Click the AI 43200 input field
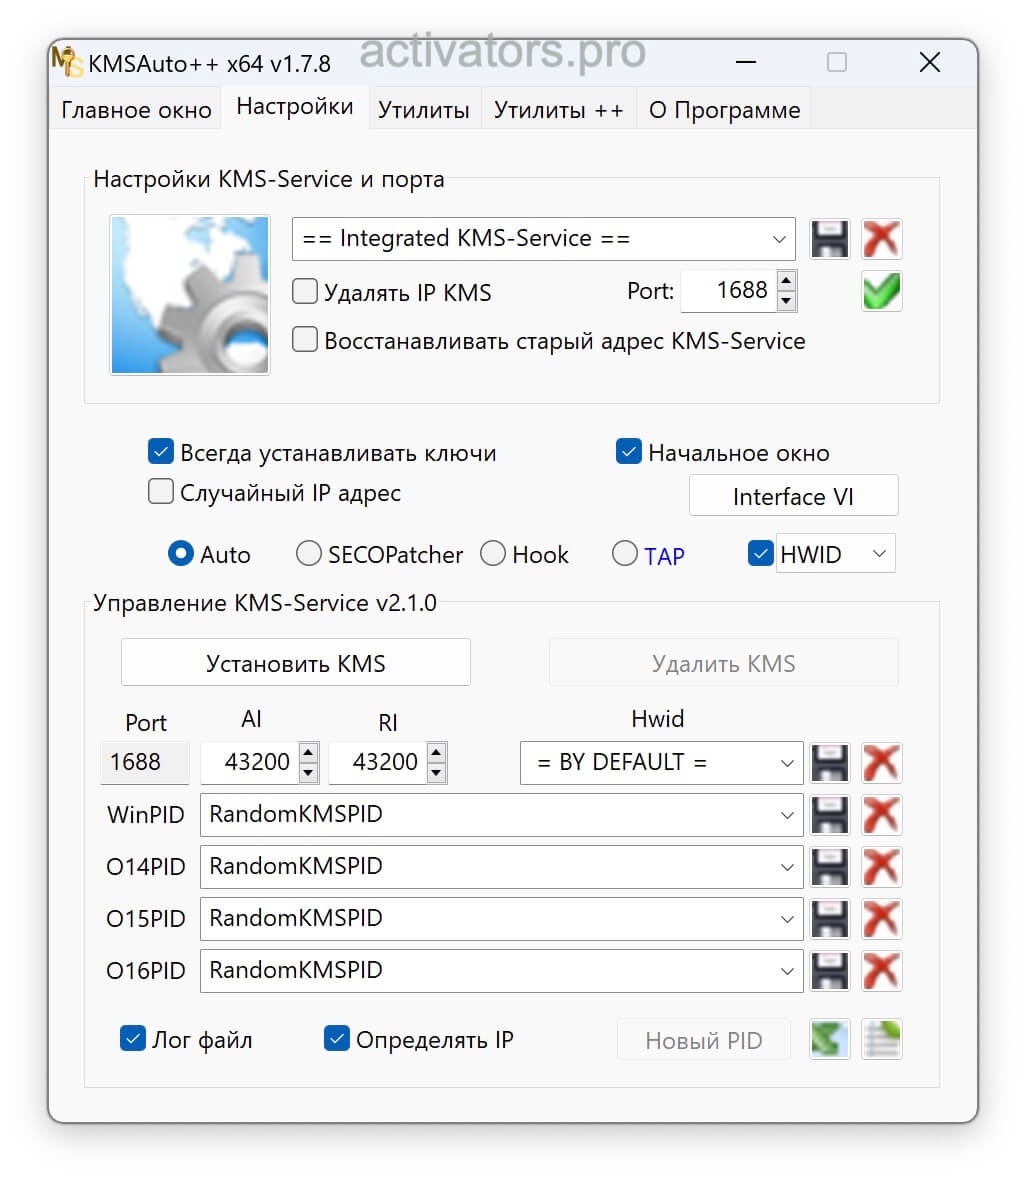The width and height of the screenshot is (1026, 1178). coord(250,763)
